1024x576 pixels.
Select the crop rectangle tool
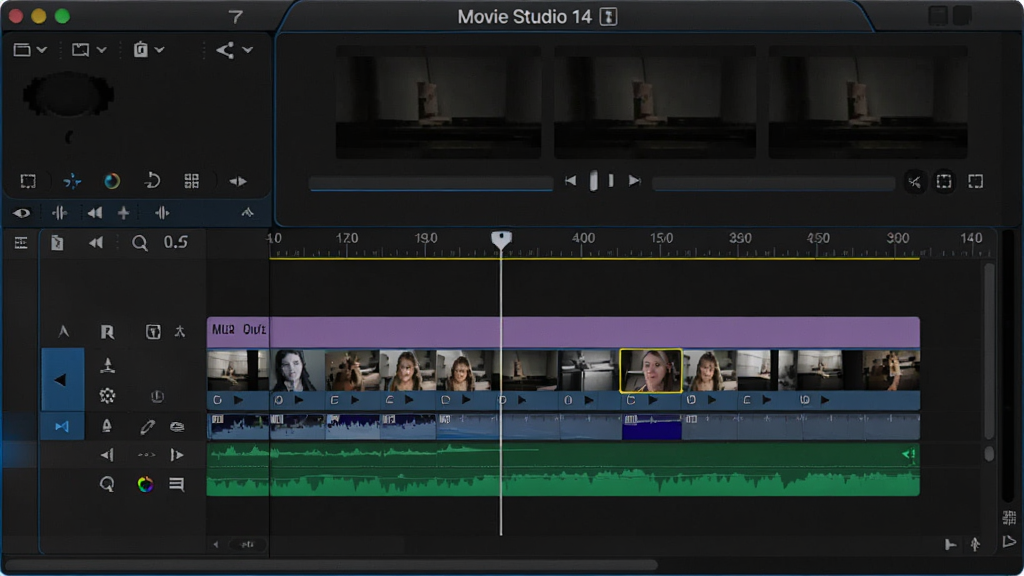point(28,181)
